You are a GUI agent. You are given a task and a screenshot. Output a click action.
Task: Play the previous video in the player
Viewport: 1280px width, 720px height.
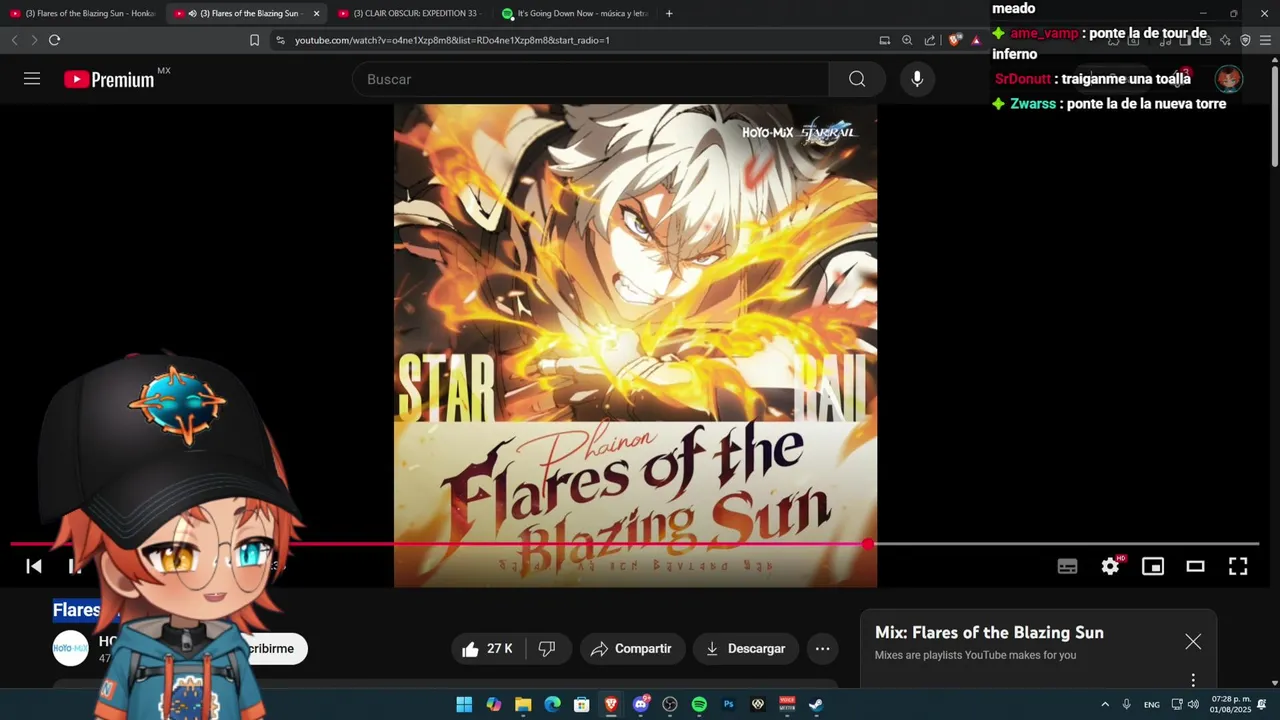pyautogui.click(x=33, y=566)
